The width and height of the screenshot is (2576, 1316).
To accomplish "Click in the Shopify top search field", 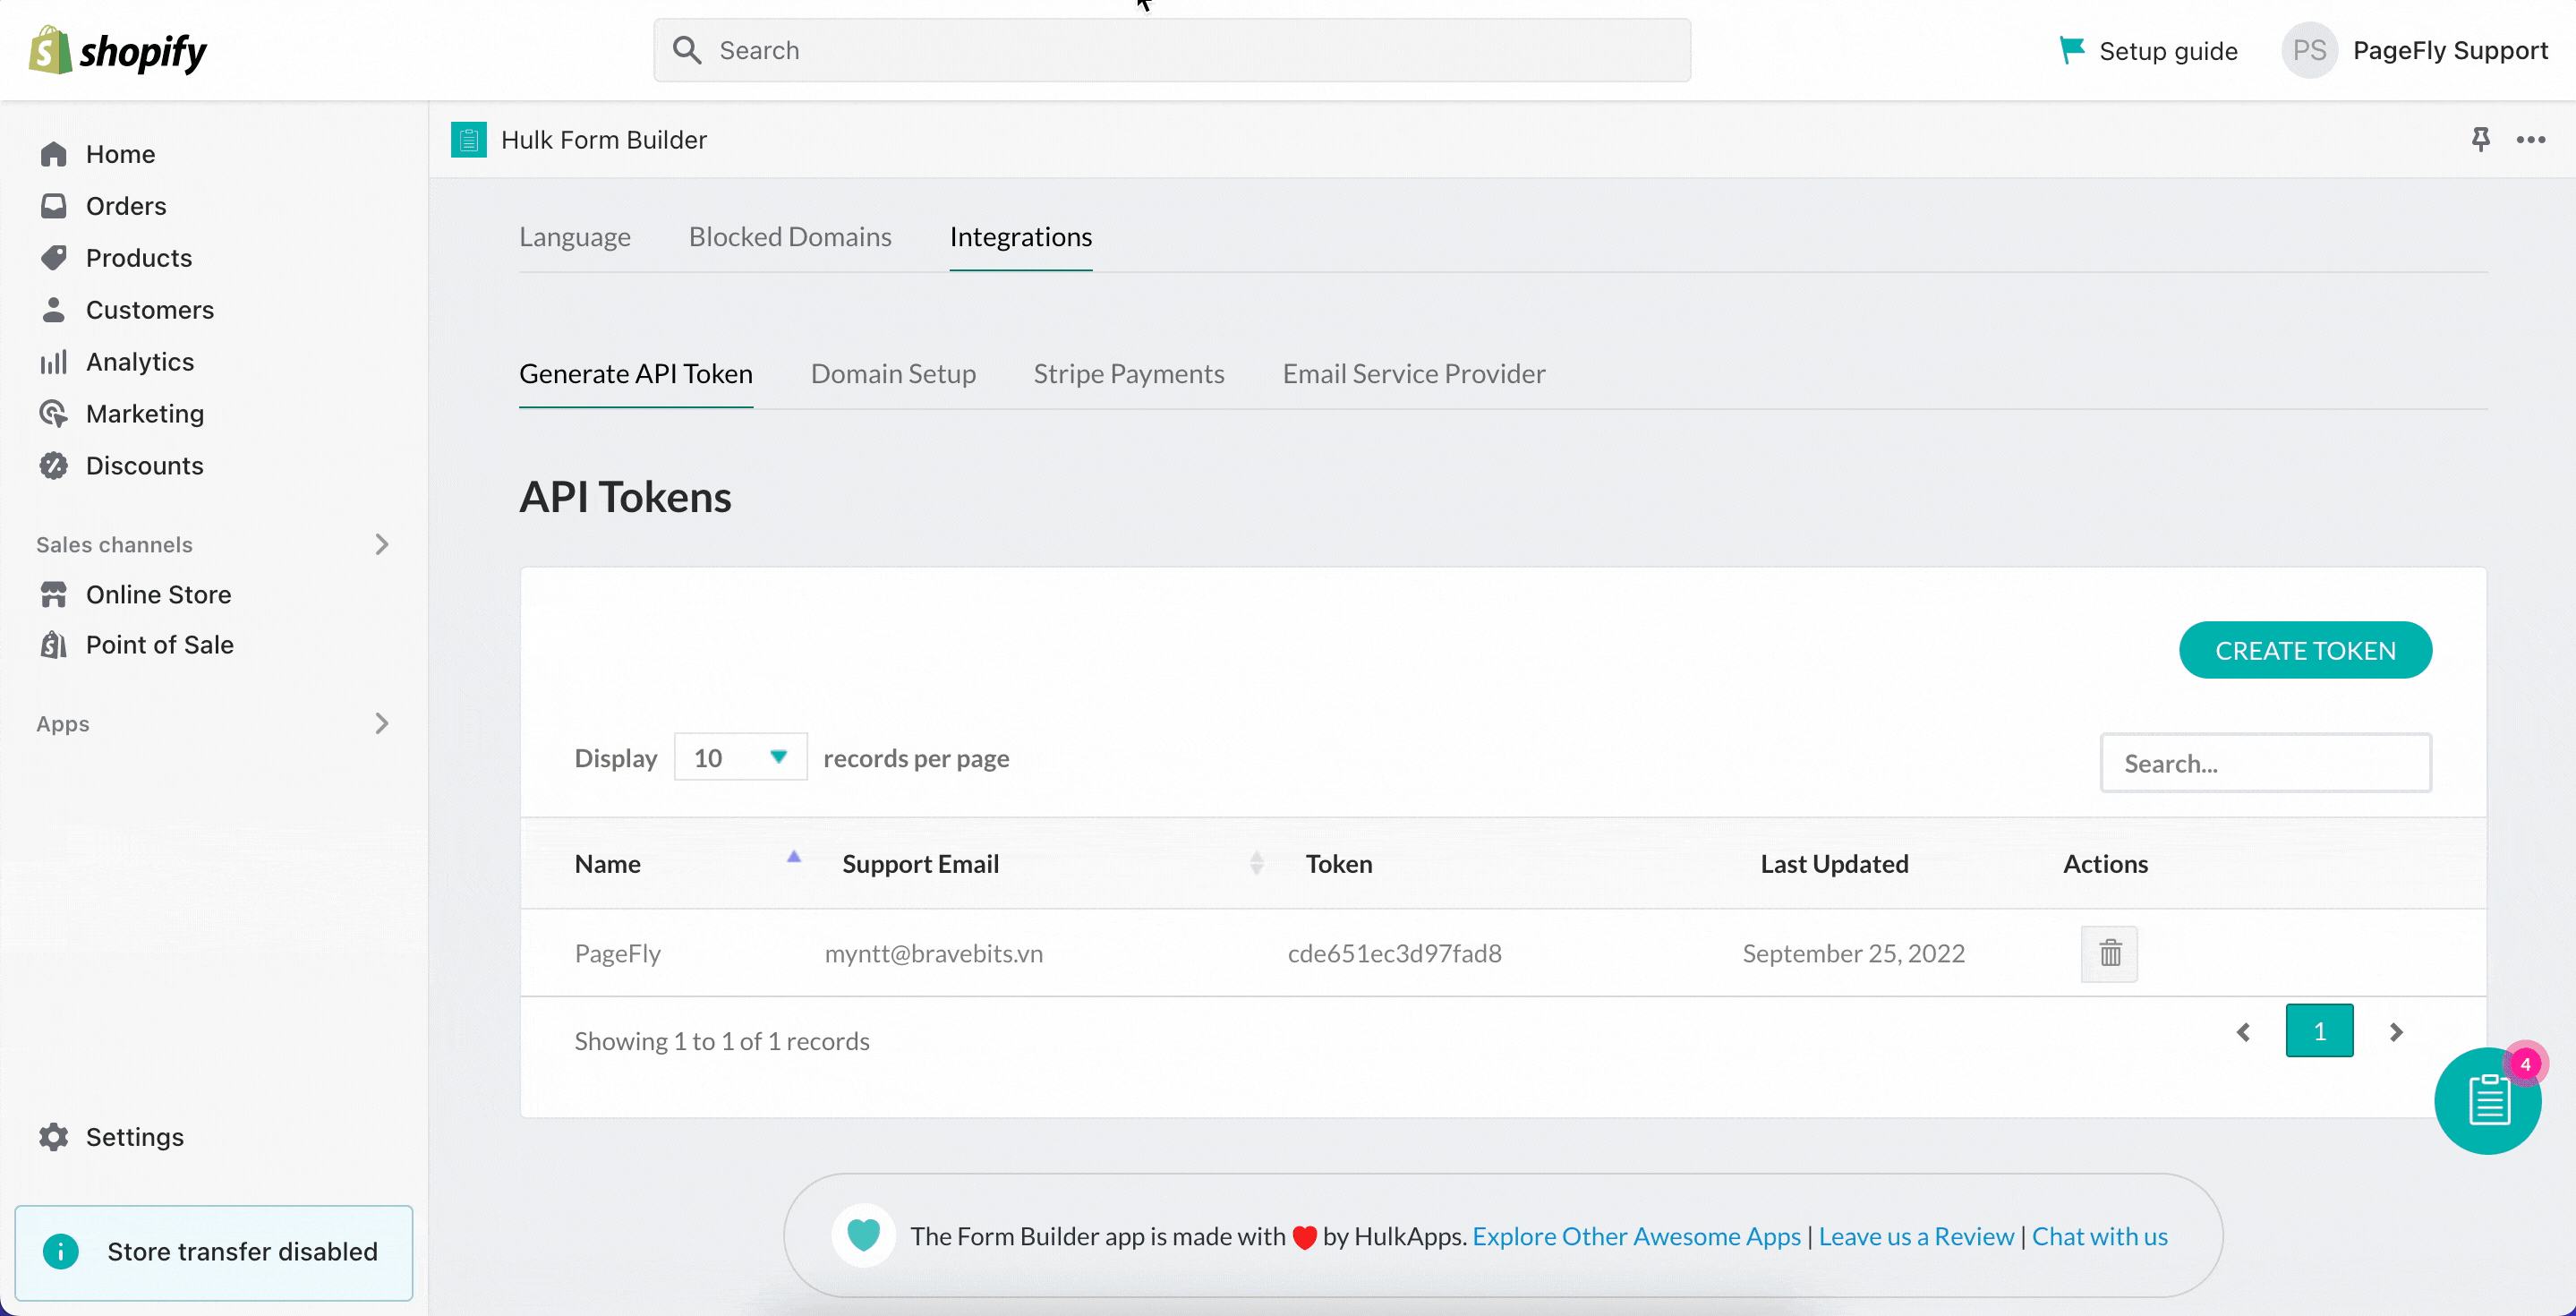I will (x=1172, y=50).
